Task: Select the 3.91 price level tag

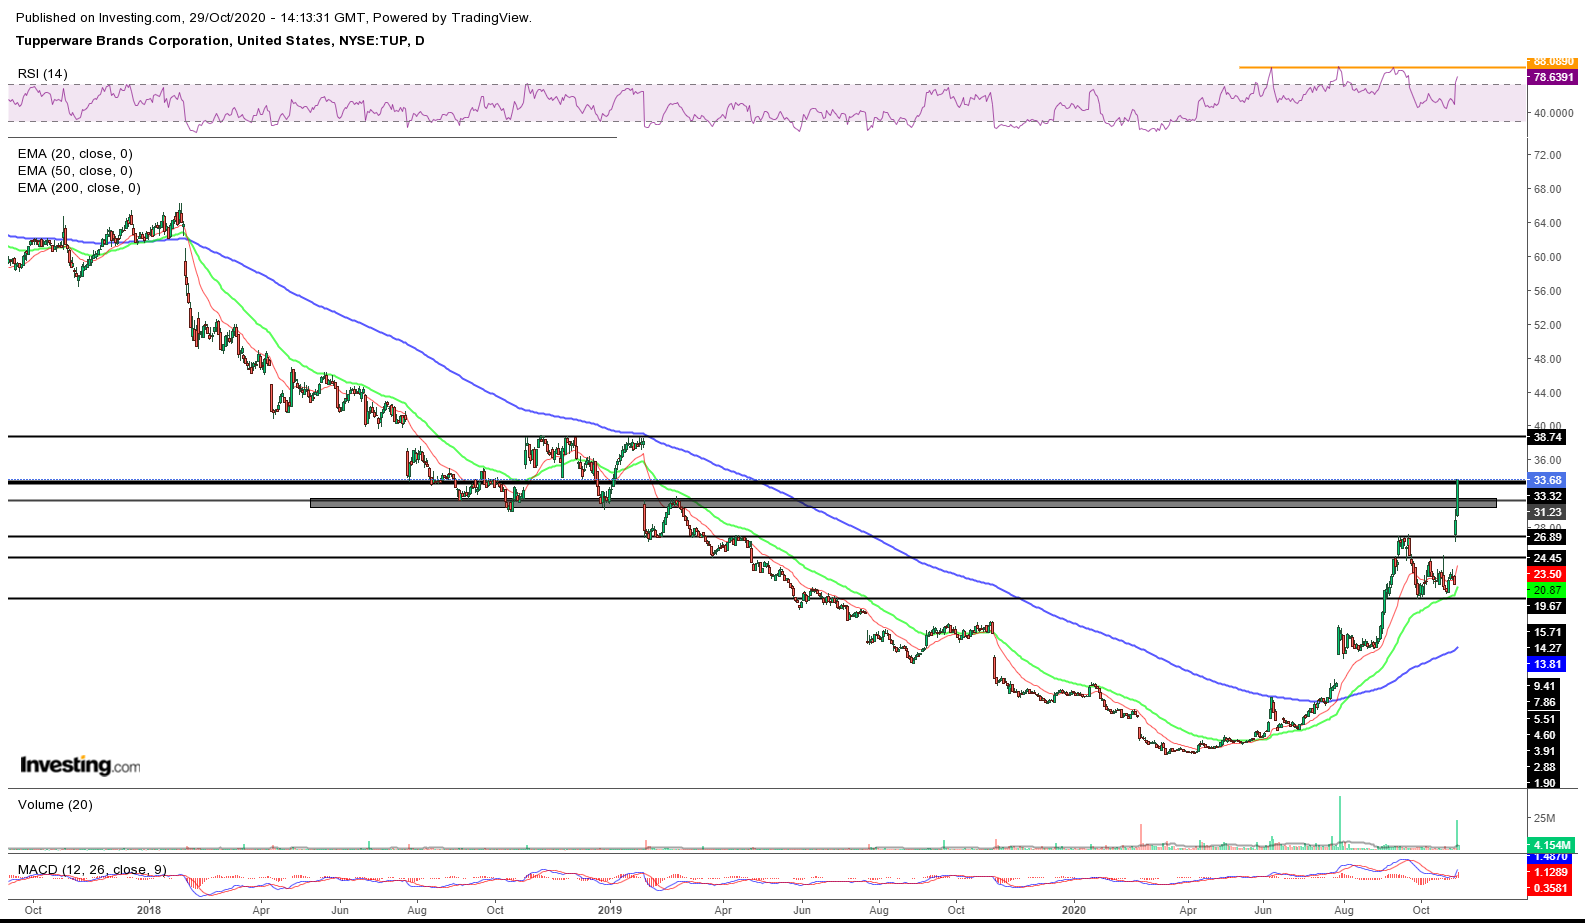Action: click(1545, 751)
